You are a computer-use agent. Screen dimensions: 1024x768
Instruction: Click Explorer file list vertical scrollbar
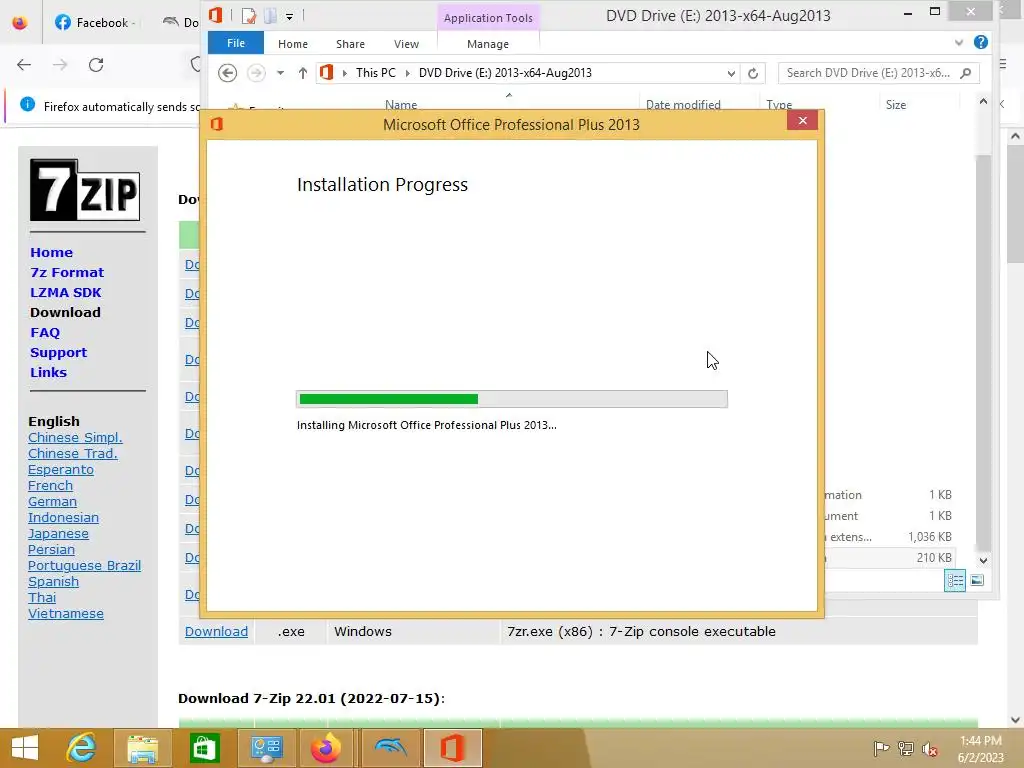coord(983,353)
